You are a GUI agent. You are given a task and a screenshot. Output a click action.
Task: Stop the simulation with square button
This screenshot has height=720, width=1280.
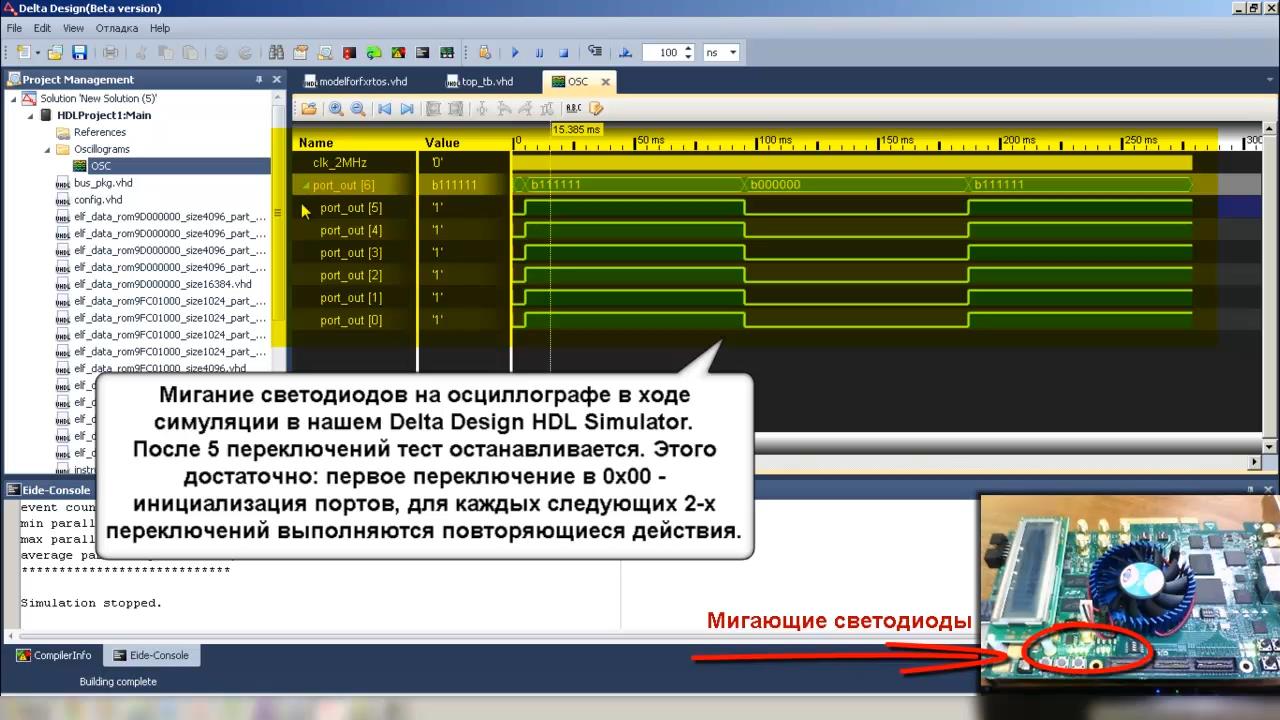pyautogui.click(x=563, y=53)
